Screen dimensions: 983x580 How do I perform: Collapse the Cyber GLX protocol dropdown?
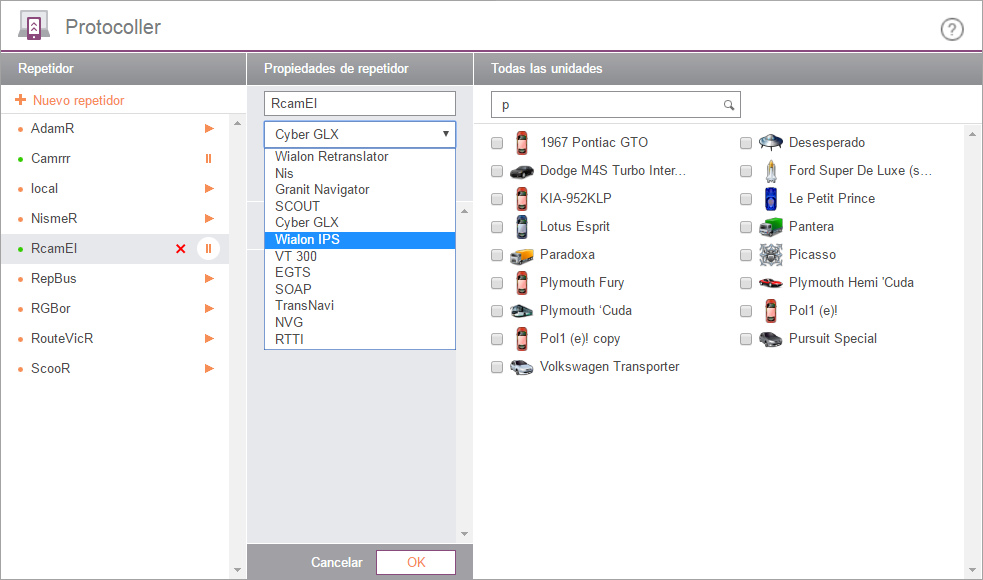(x=445, y=133)
